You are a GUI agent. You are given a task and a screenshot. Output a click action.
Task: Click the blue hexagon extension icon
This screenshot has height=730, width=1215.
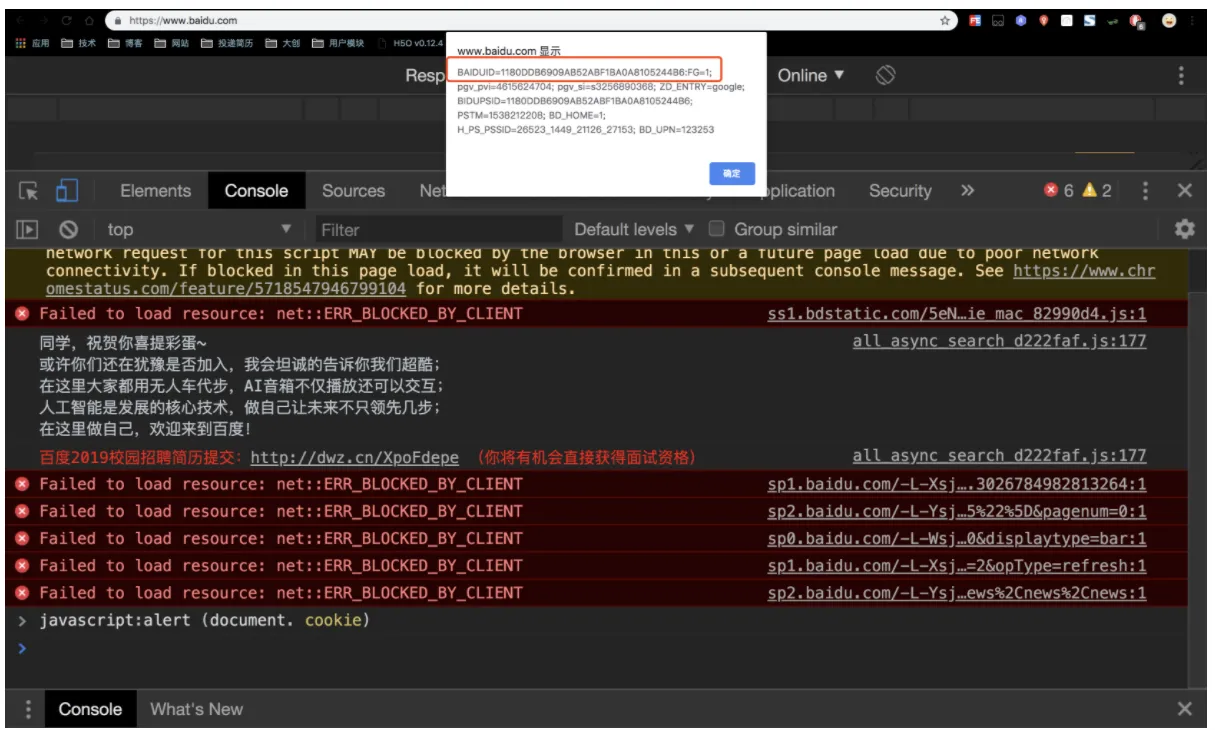point(1021,20)
